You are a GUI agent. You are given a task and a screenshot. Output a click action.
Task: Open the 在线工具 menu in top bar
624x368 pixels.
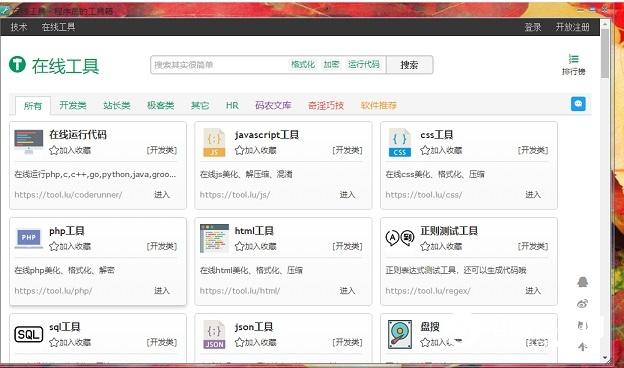point(58,27)
